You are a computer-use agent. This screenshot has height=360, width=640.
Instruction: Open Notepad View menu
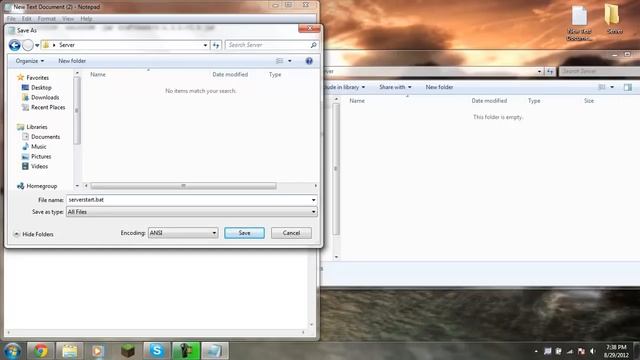tap(68, 19)
